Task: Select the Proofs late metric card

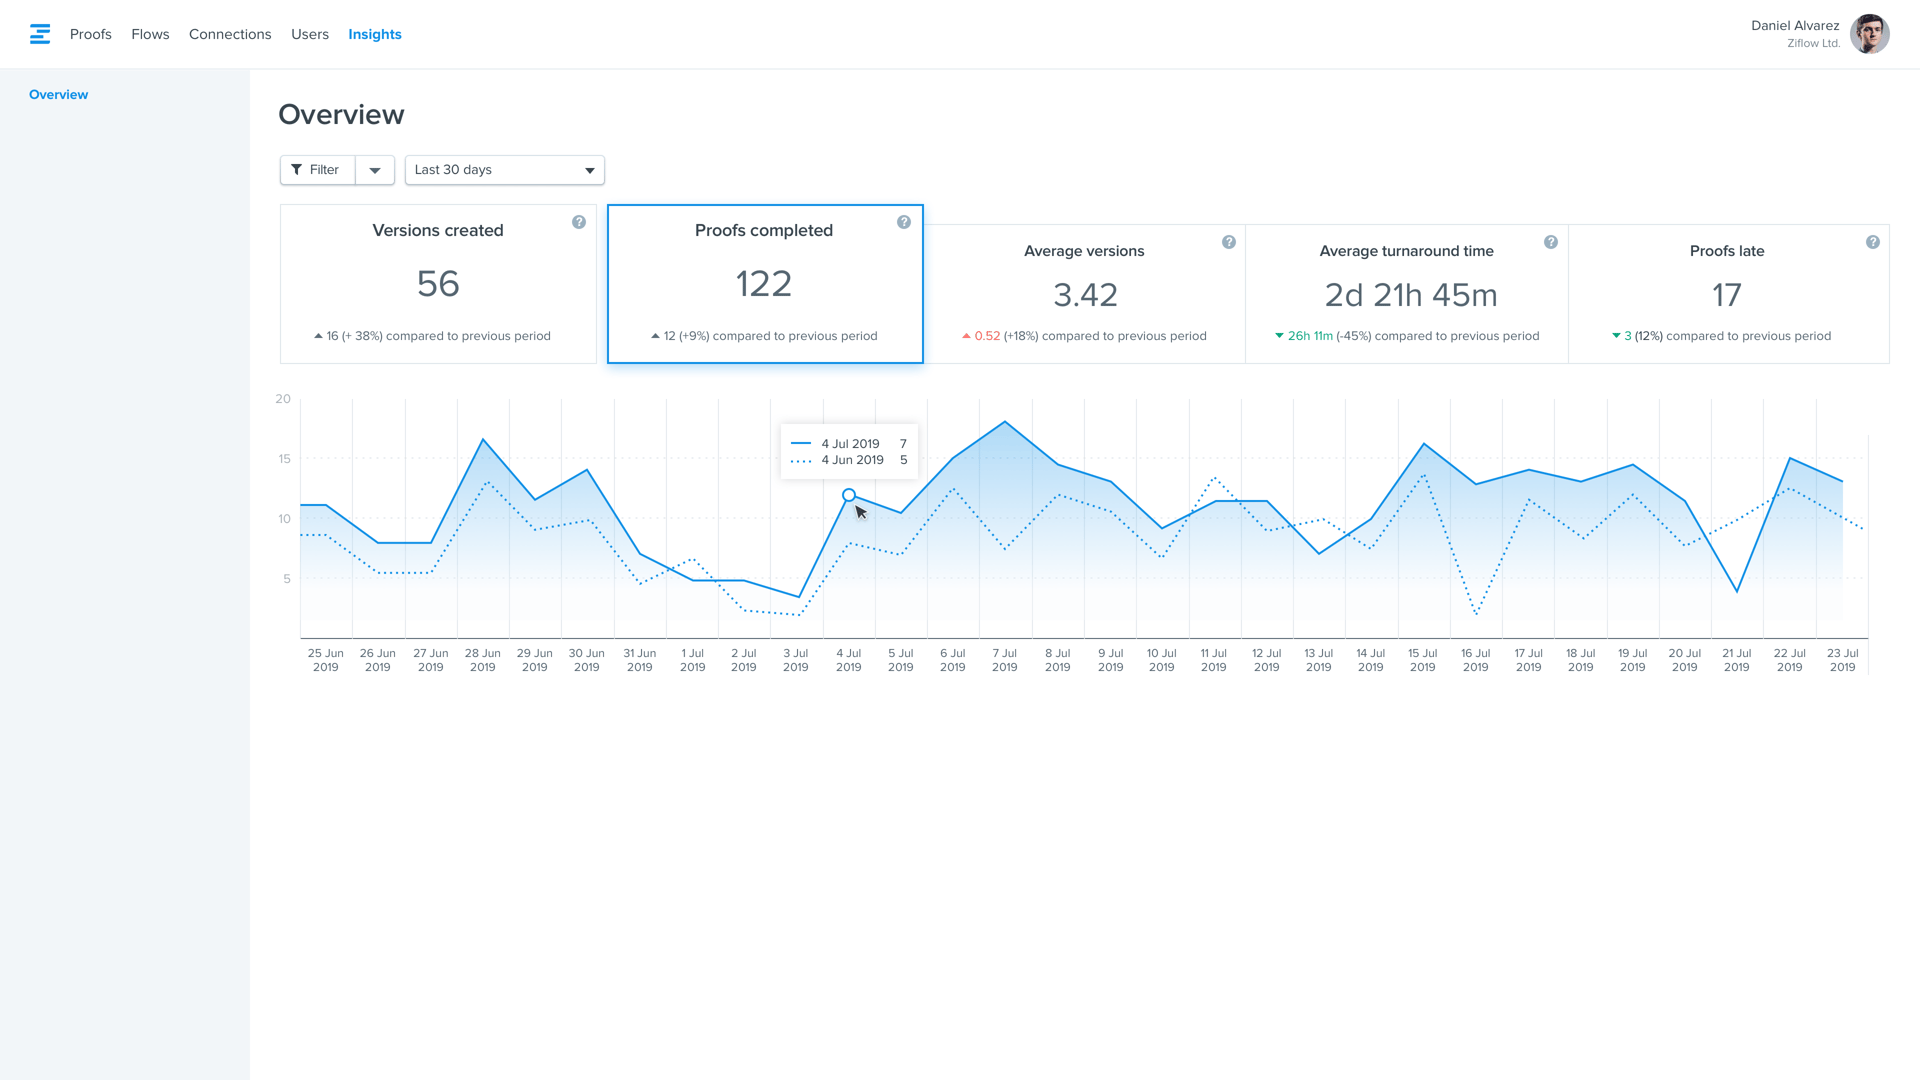Action: (x=1727, y=293)
